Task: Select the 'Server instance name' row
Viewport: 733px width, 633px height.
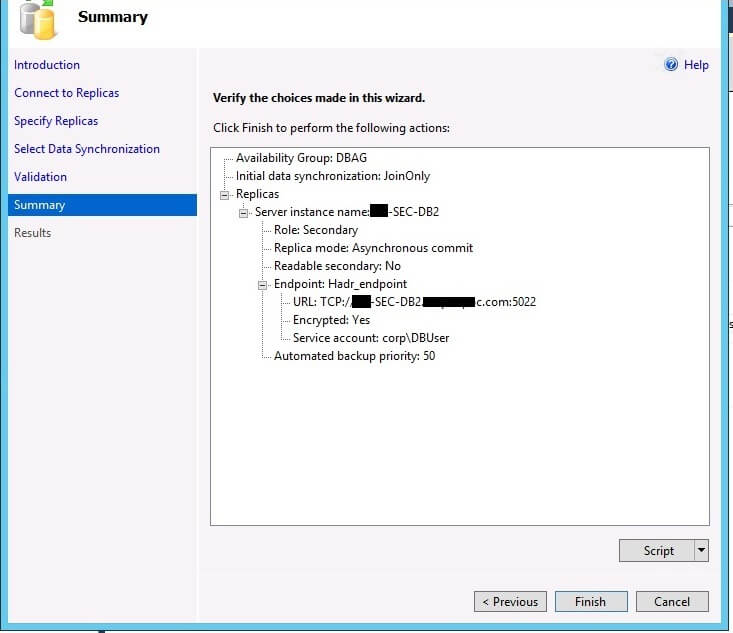Action: pyautogui.click(x=347, y=212)
